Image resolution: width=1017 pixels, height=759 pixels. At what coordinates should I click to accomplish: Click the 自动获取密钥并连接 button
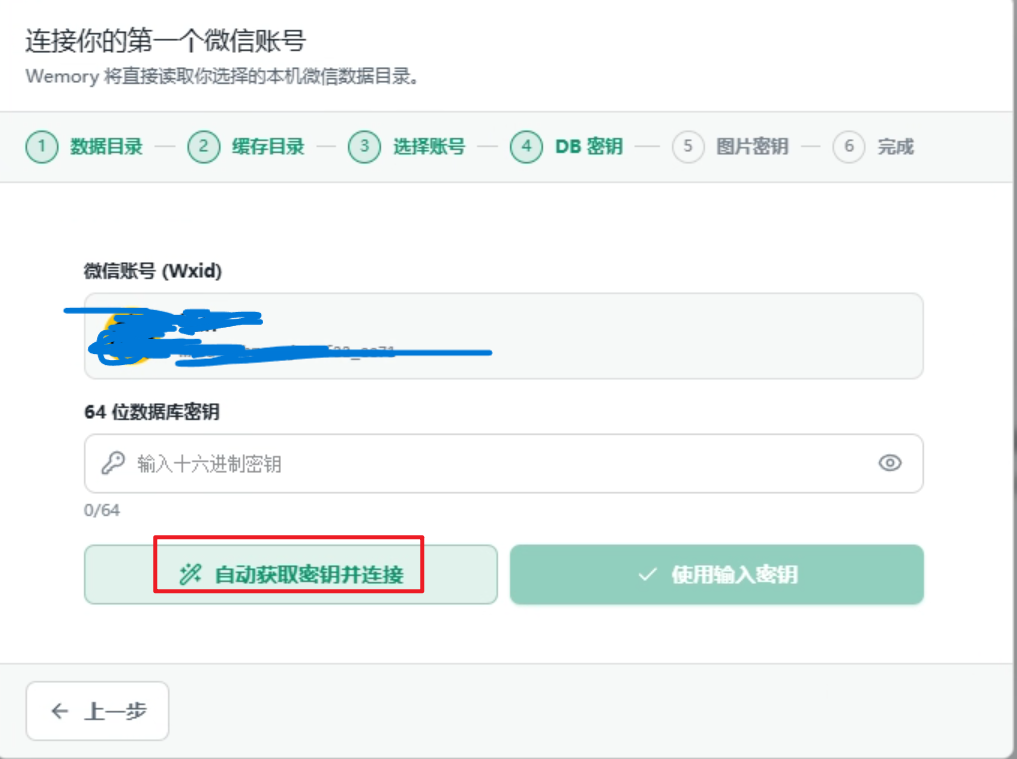291,574
